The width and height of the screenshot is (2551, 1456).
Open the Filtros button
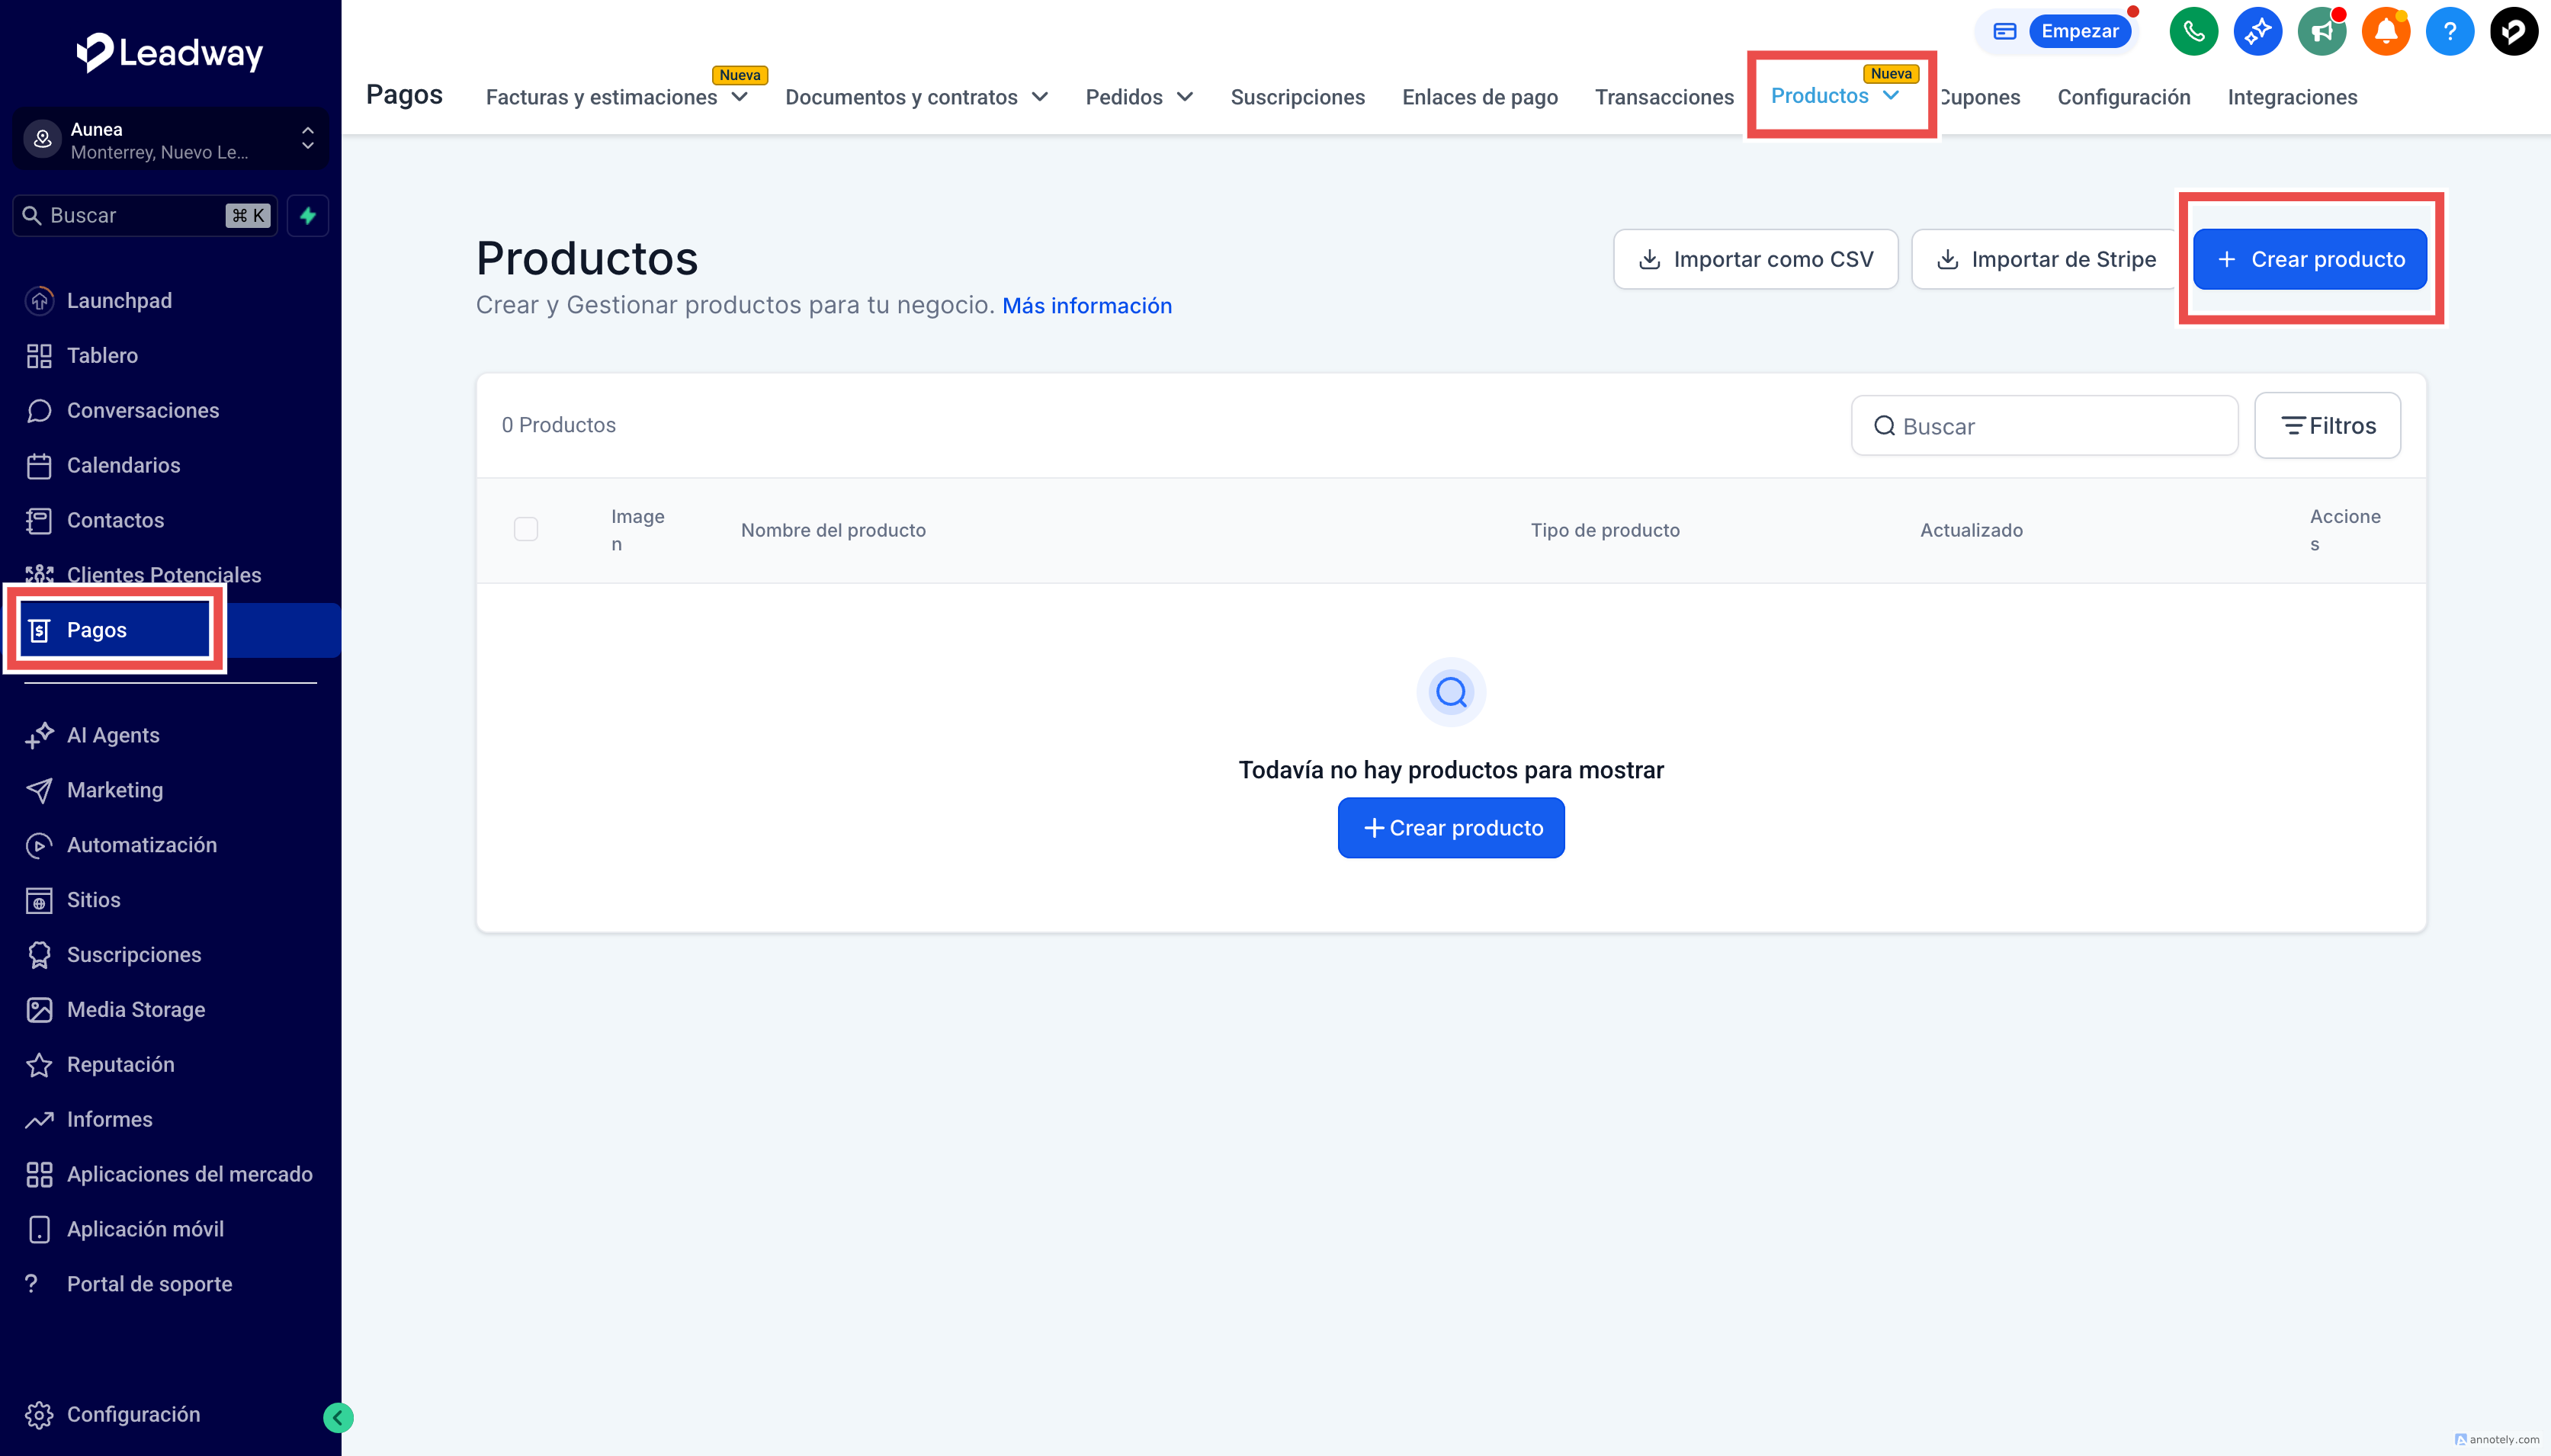(x=2327, y=426)
